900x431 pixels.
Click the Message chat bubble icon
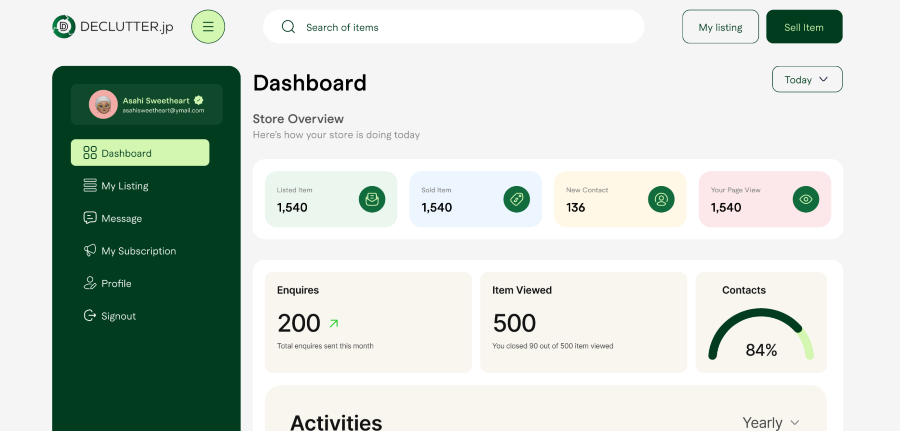(90, 218)
